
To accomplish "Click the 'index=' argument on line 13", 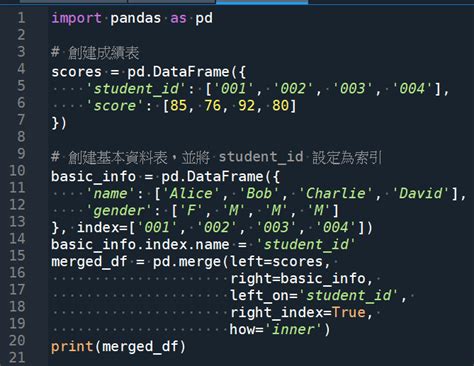I will tap(102, 228).
